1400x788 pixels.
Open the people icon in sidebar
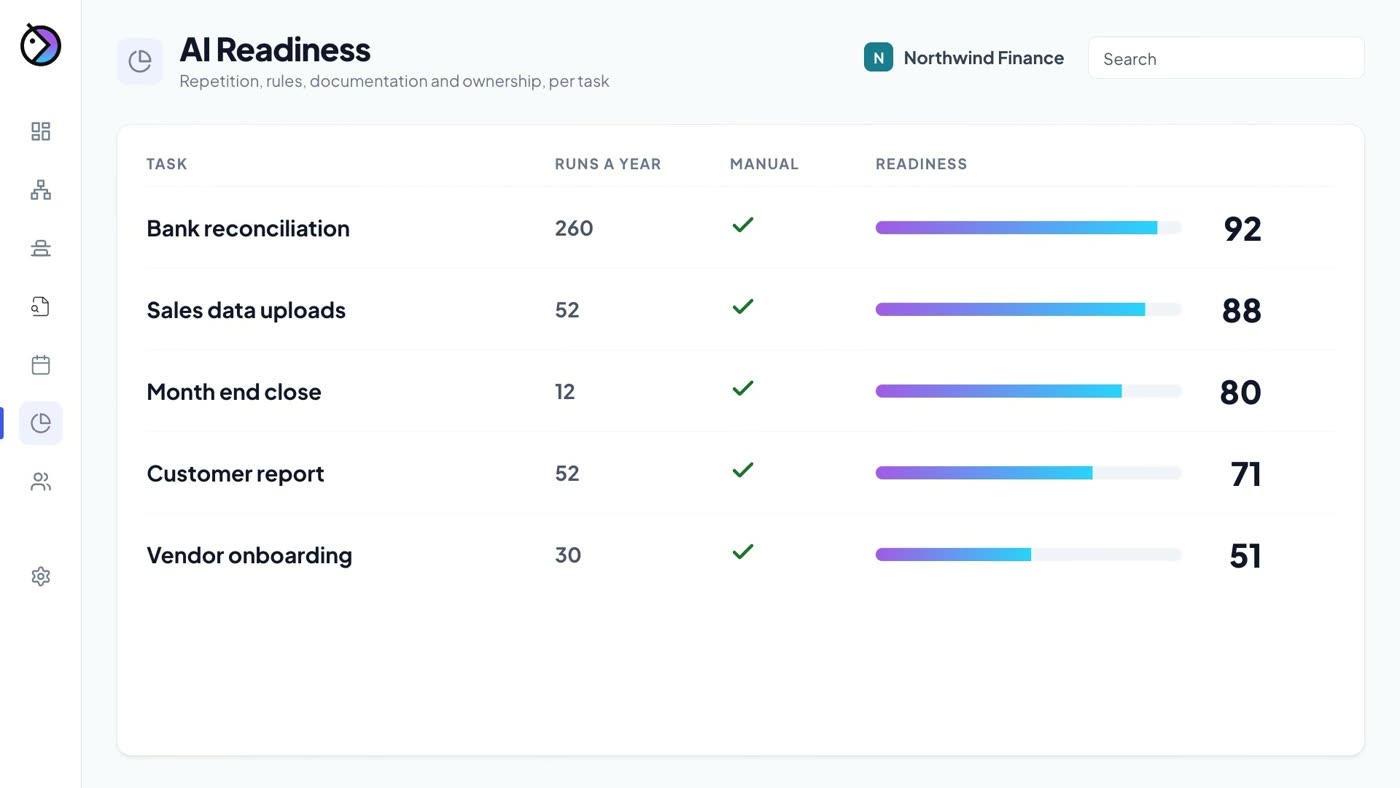(41, 482)
